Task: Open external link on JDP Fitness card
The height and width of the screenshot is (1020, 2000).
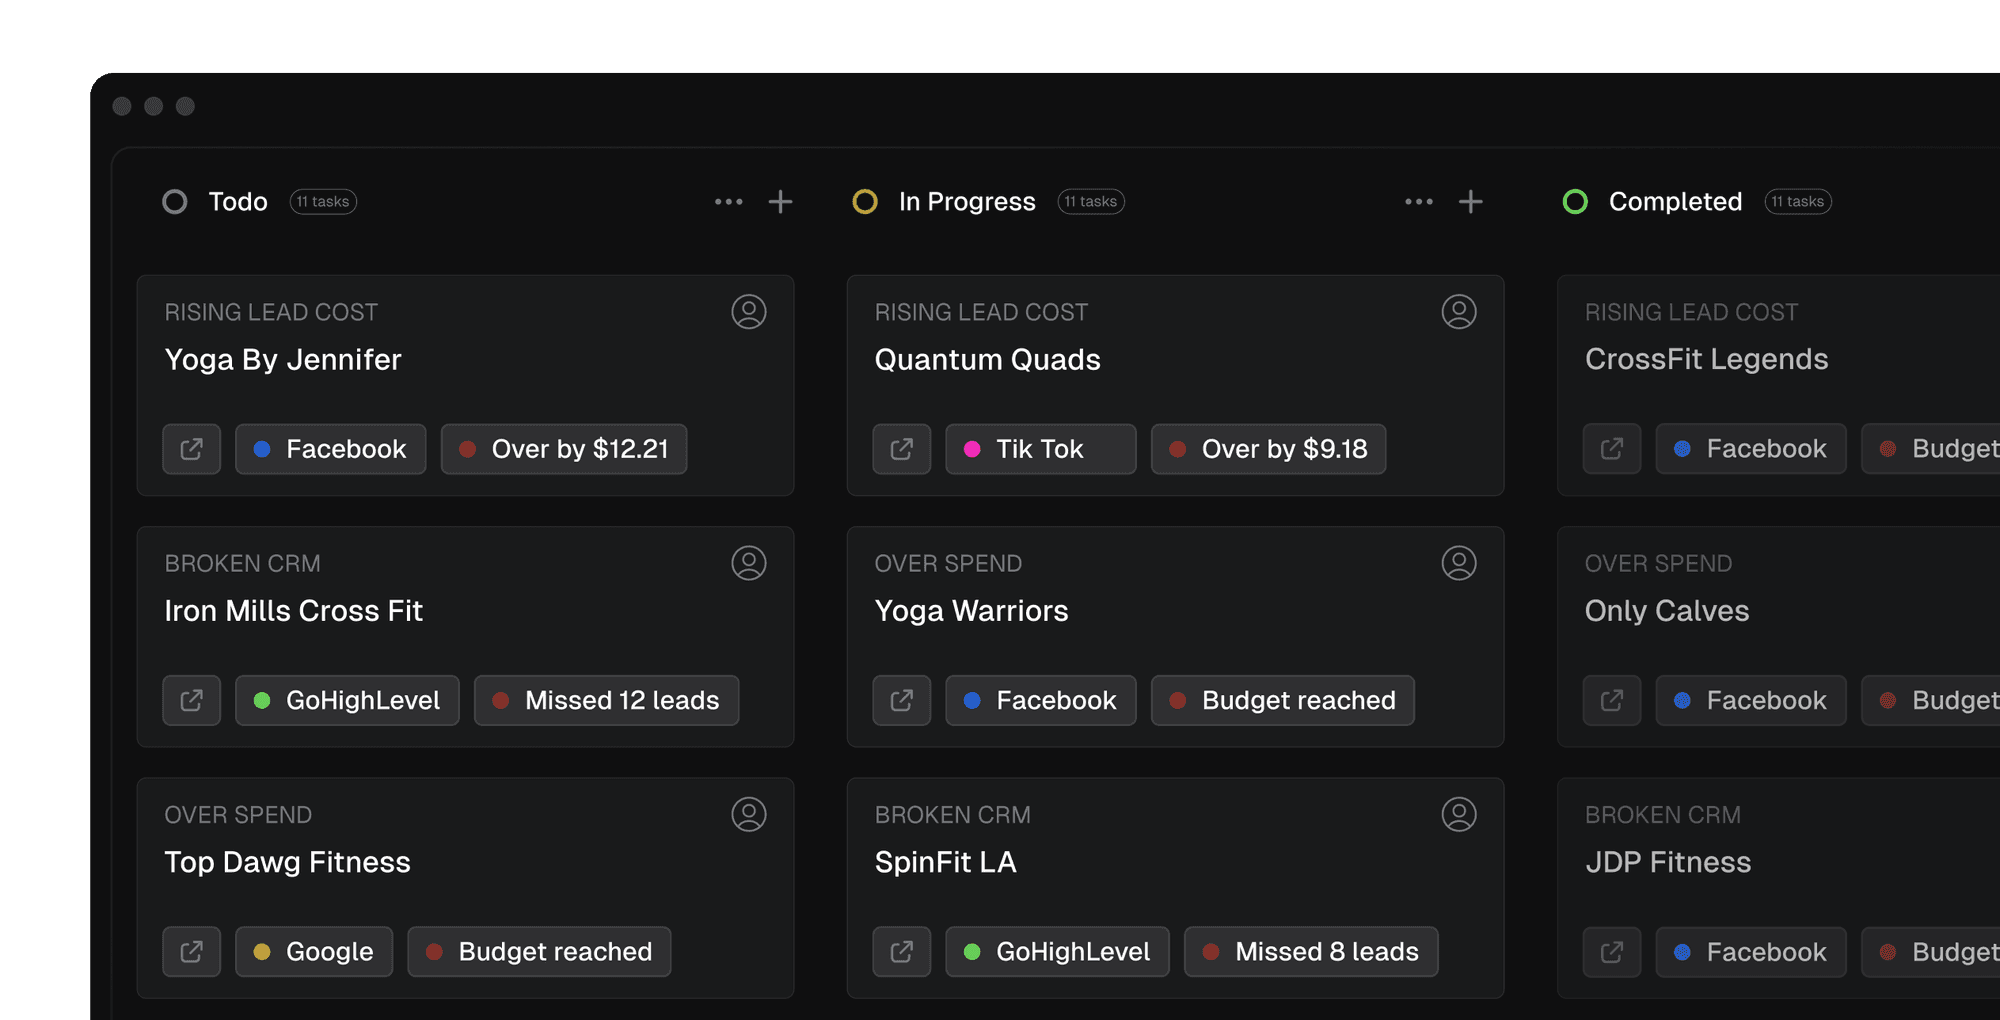Action: 1612,952
